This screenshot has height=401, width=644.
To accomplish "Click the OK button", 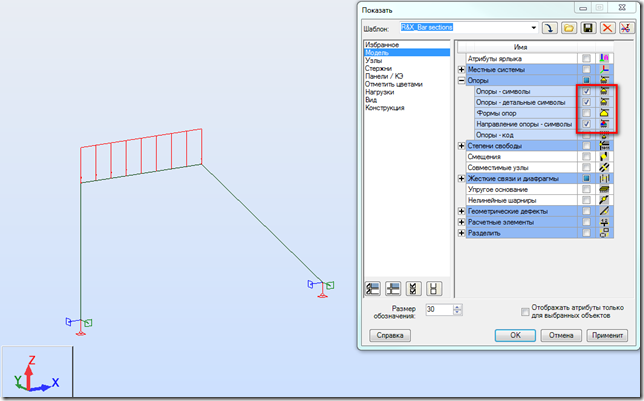I will click(x=515, y=335).
